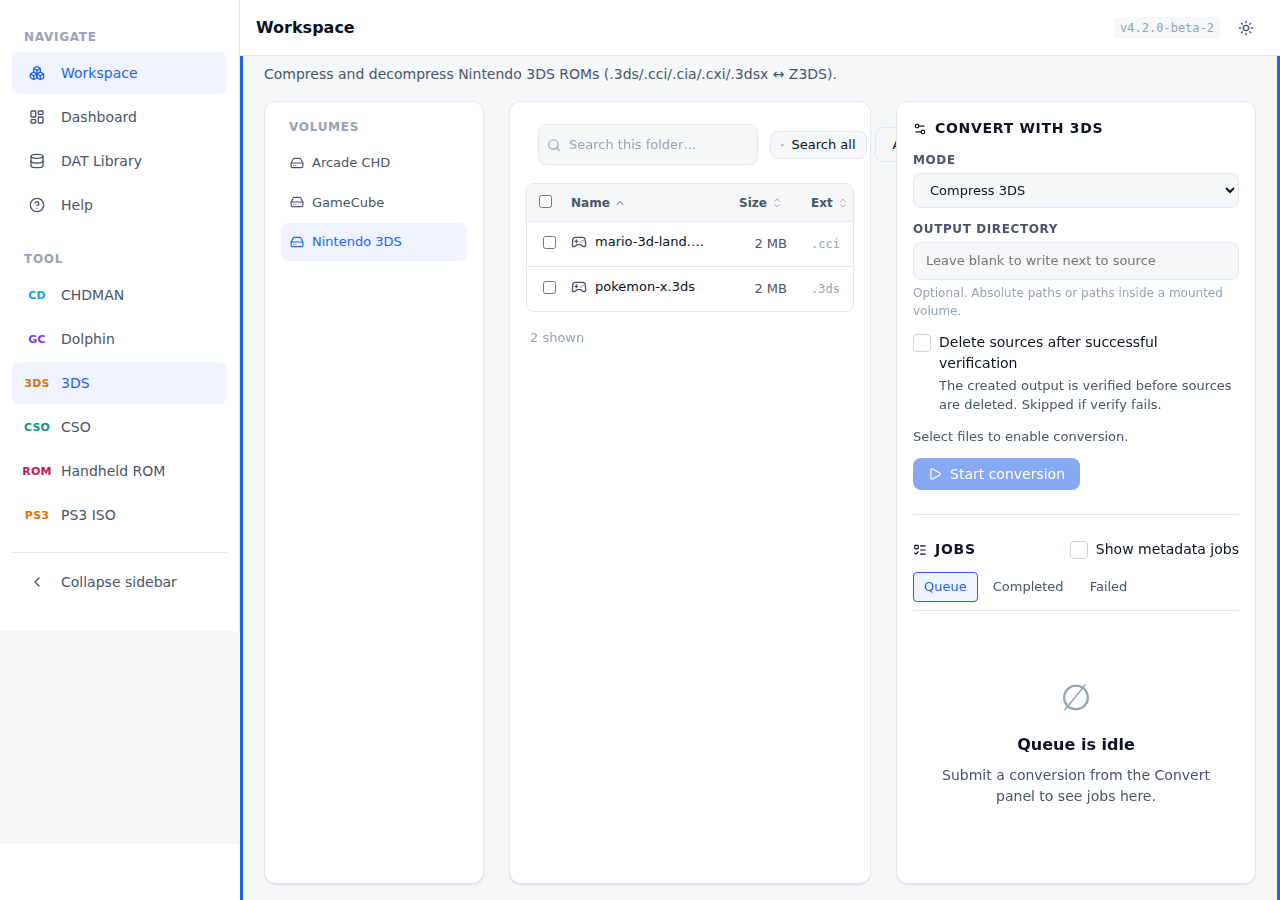This screenshot has width=1280, height=900.
Task: Click the Search all button
Action: 818,145
